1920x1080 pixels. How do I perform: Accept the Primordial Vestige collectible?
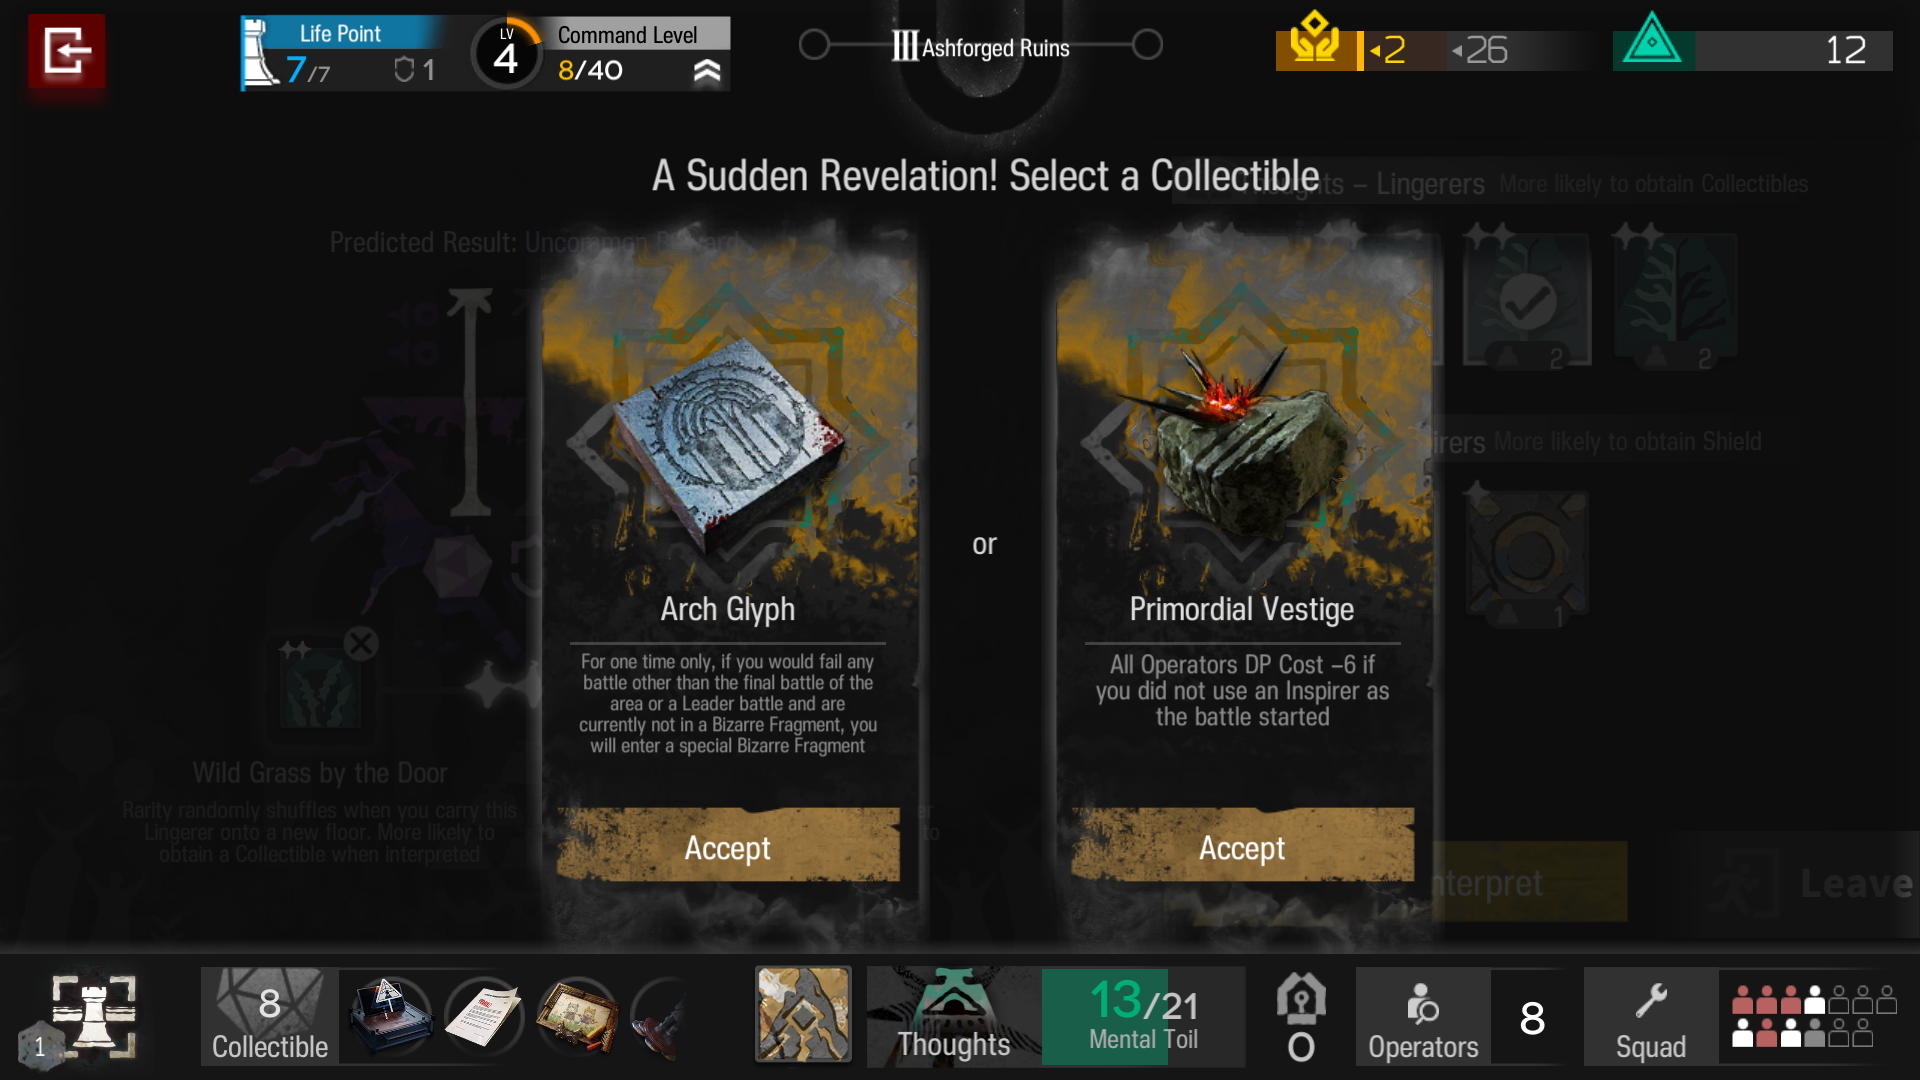pyautogui.click(x=1242, y=847)
